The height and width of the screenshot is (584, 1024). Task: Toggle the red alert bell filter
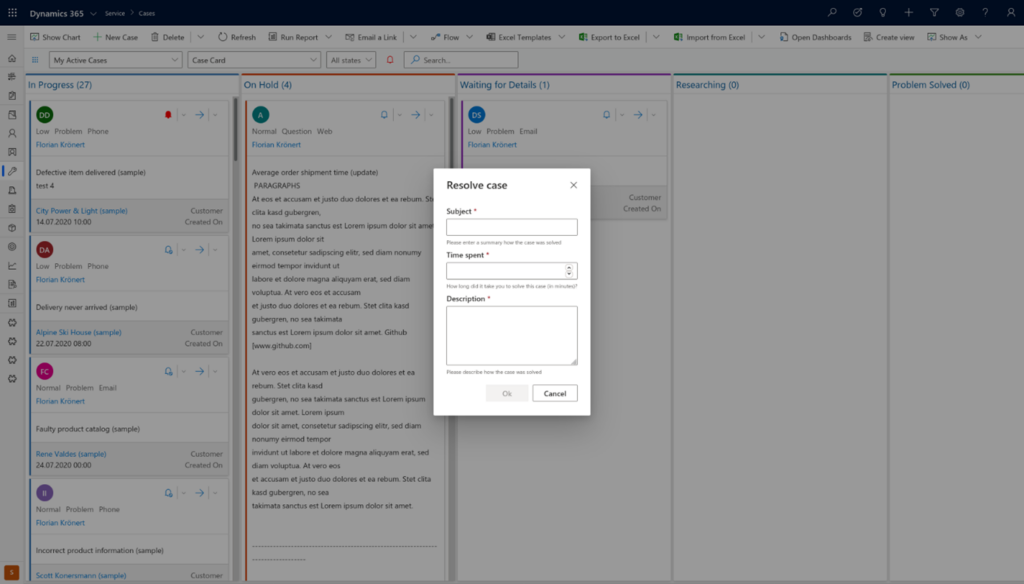pos(388,59)
